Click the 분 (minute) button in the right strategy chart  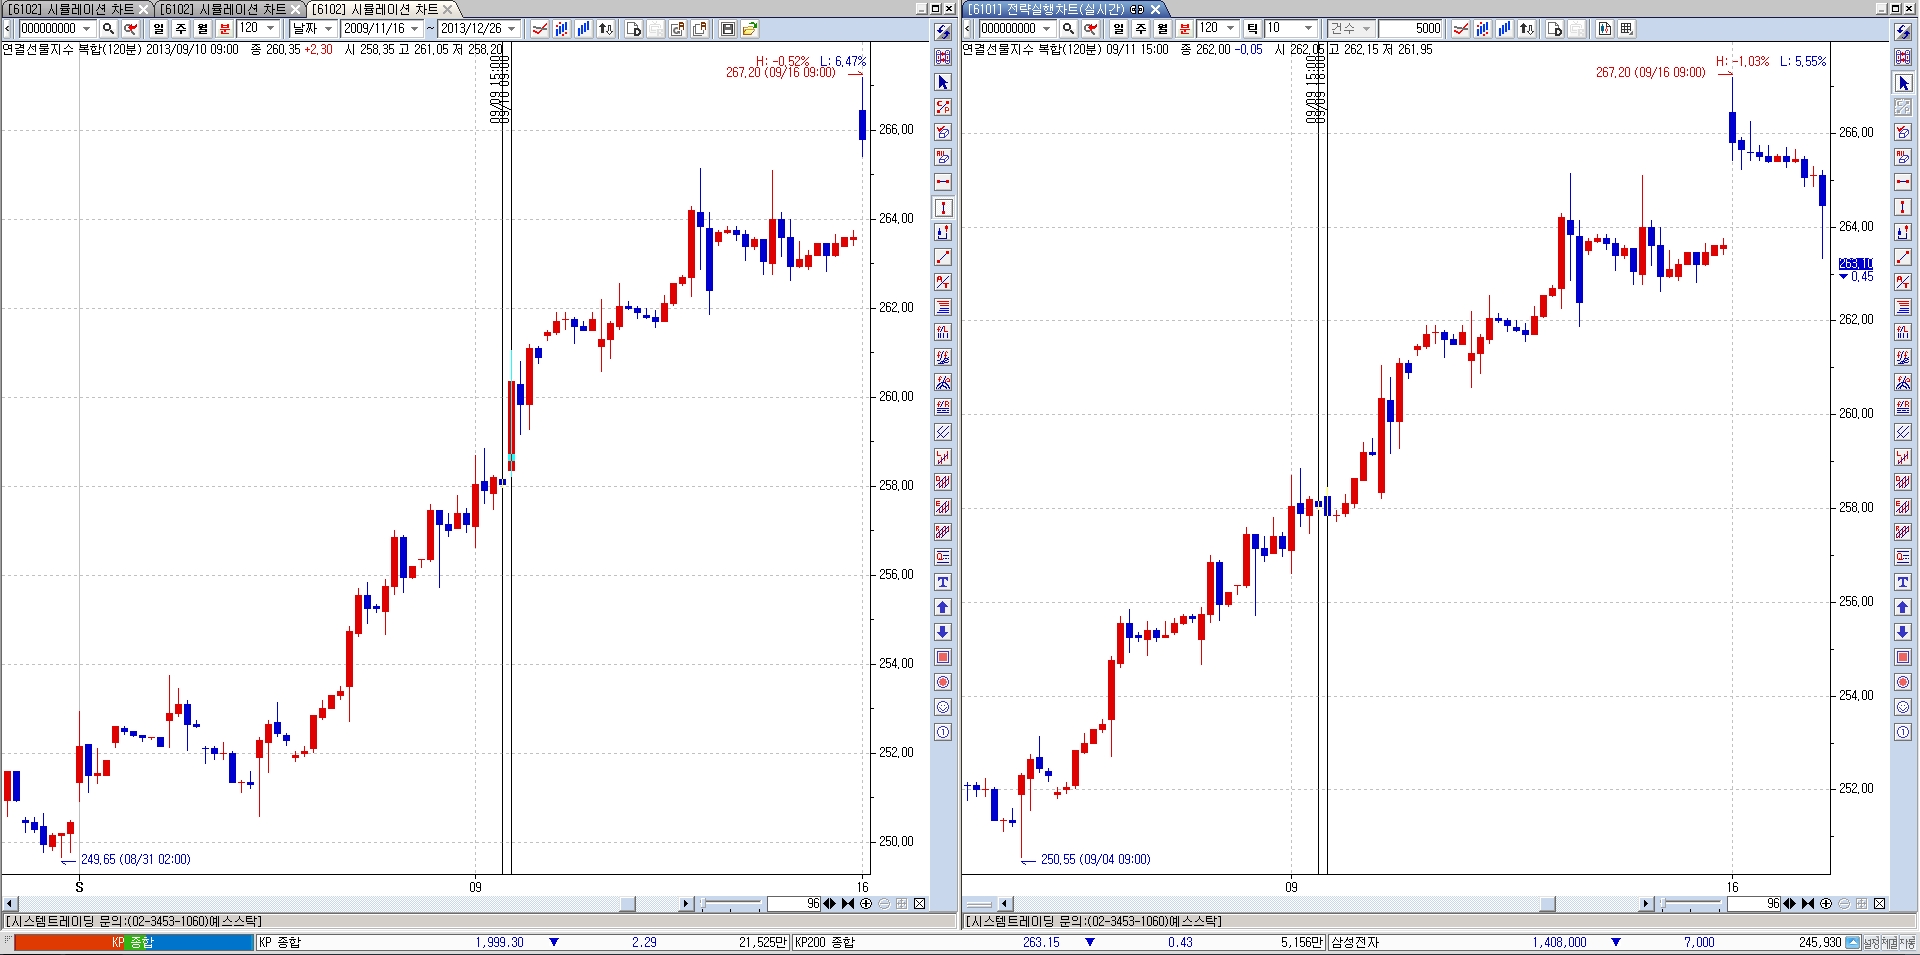pyautogui.click(x=1185, y=29)
